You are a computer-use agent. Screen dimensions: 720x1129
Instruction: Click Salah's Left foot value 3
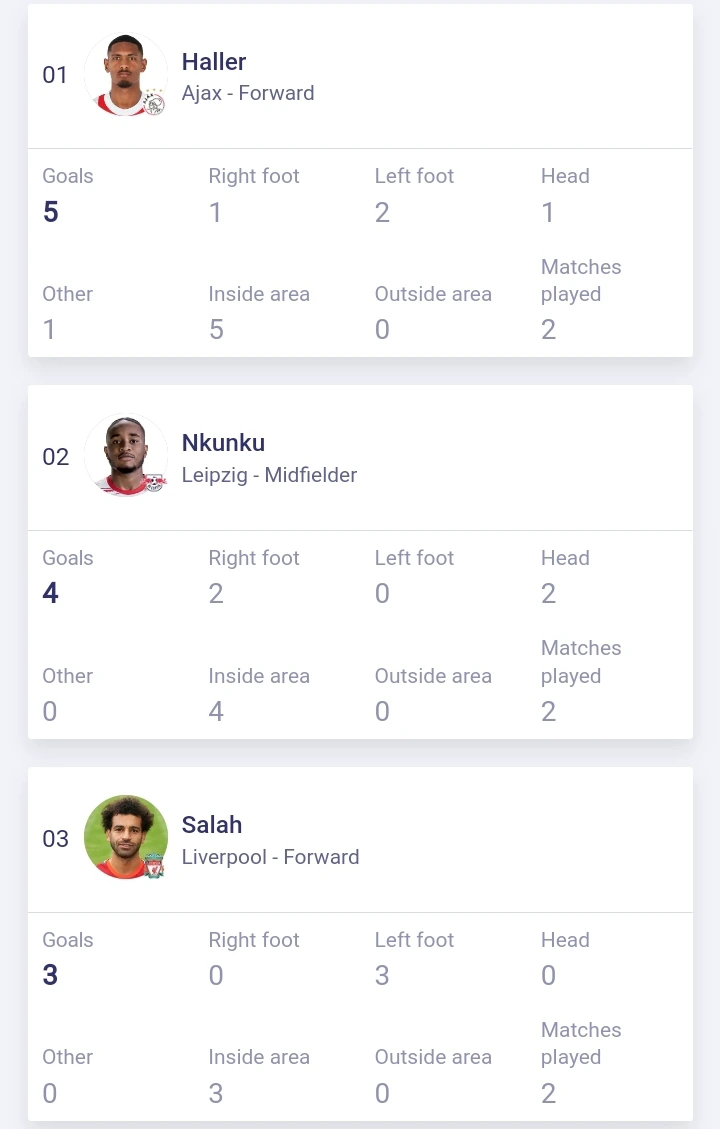[382, 976]
